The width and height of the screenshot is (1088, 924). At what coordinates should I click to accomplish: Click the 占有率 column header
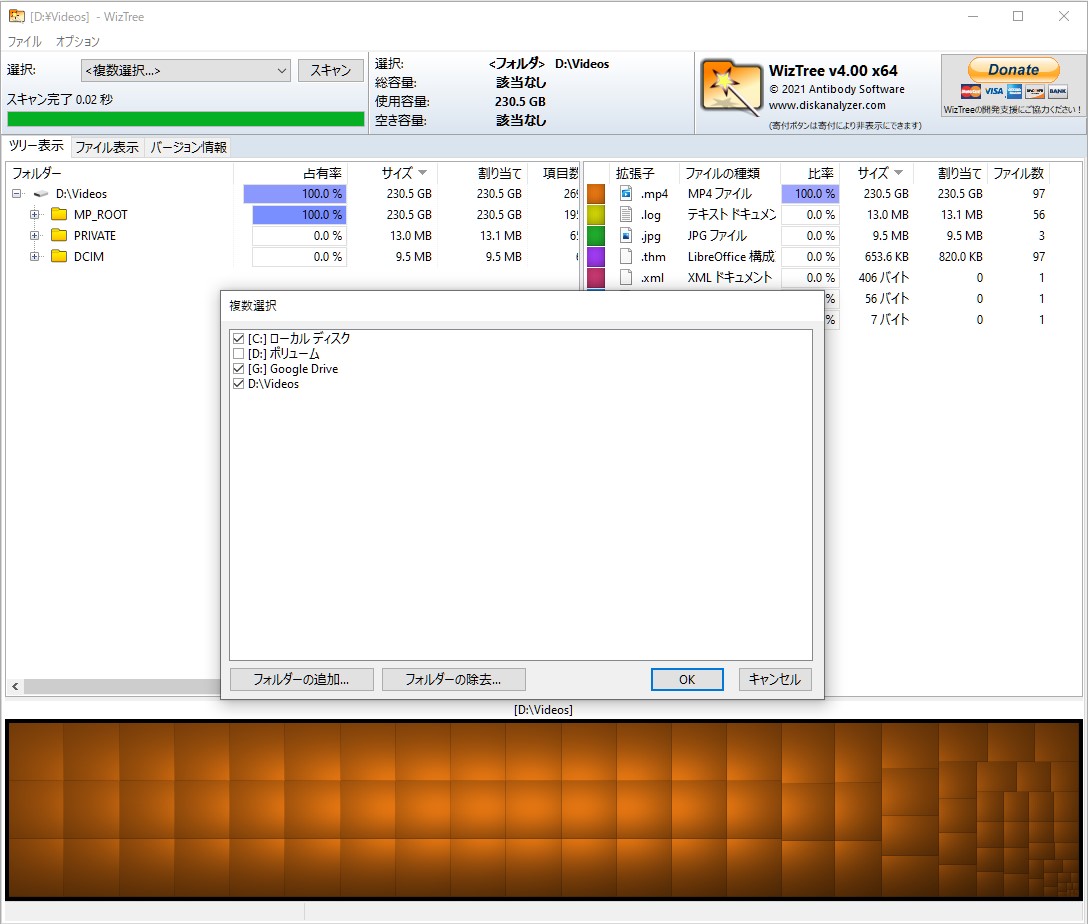point(291,173)
